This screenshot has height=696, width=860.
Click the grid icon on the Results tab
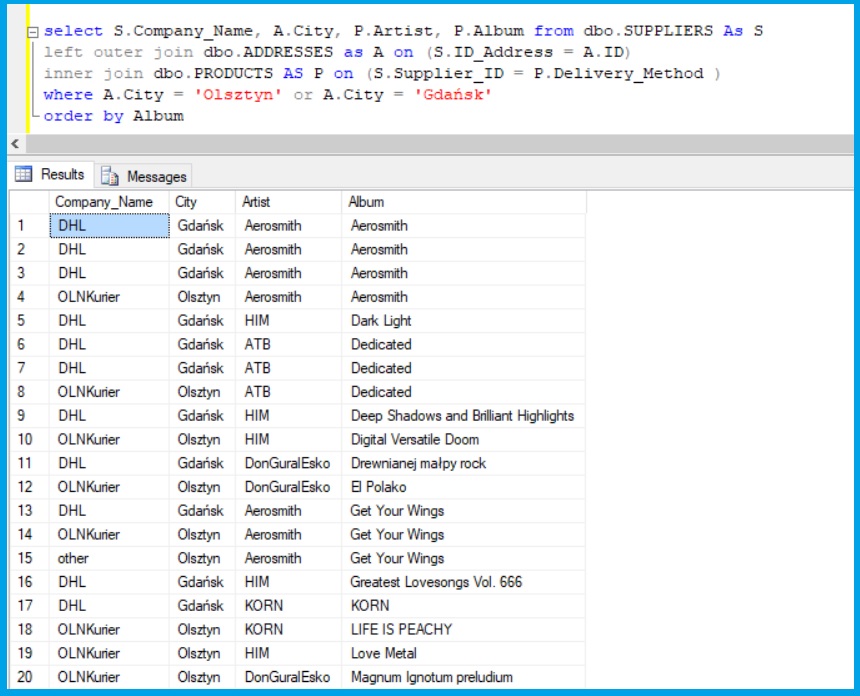[24, 175]
